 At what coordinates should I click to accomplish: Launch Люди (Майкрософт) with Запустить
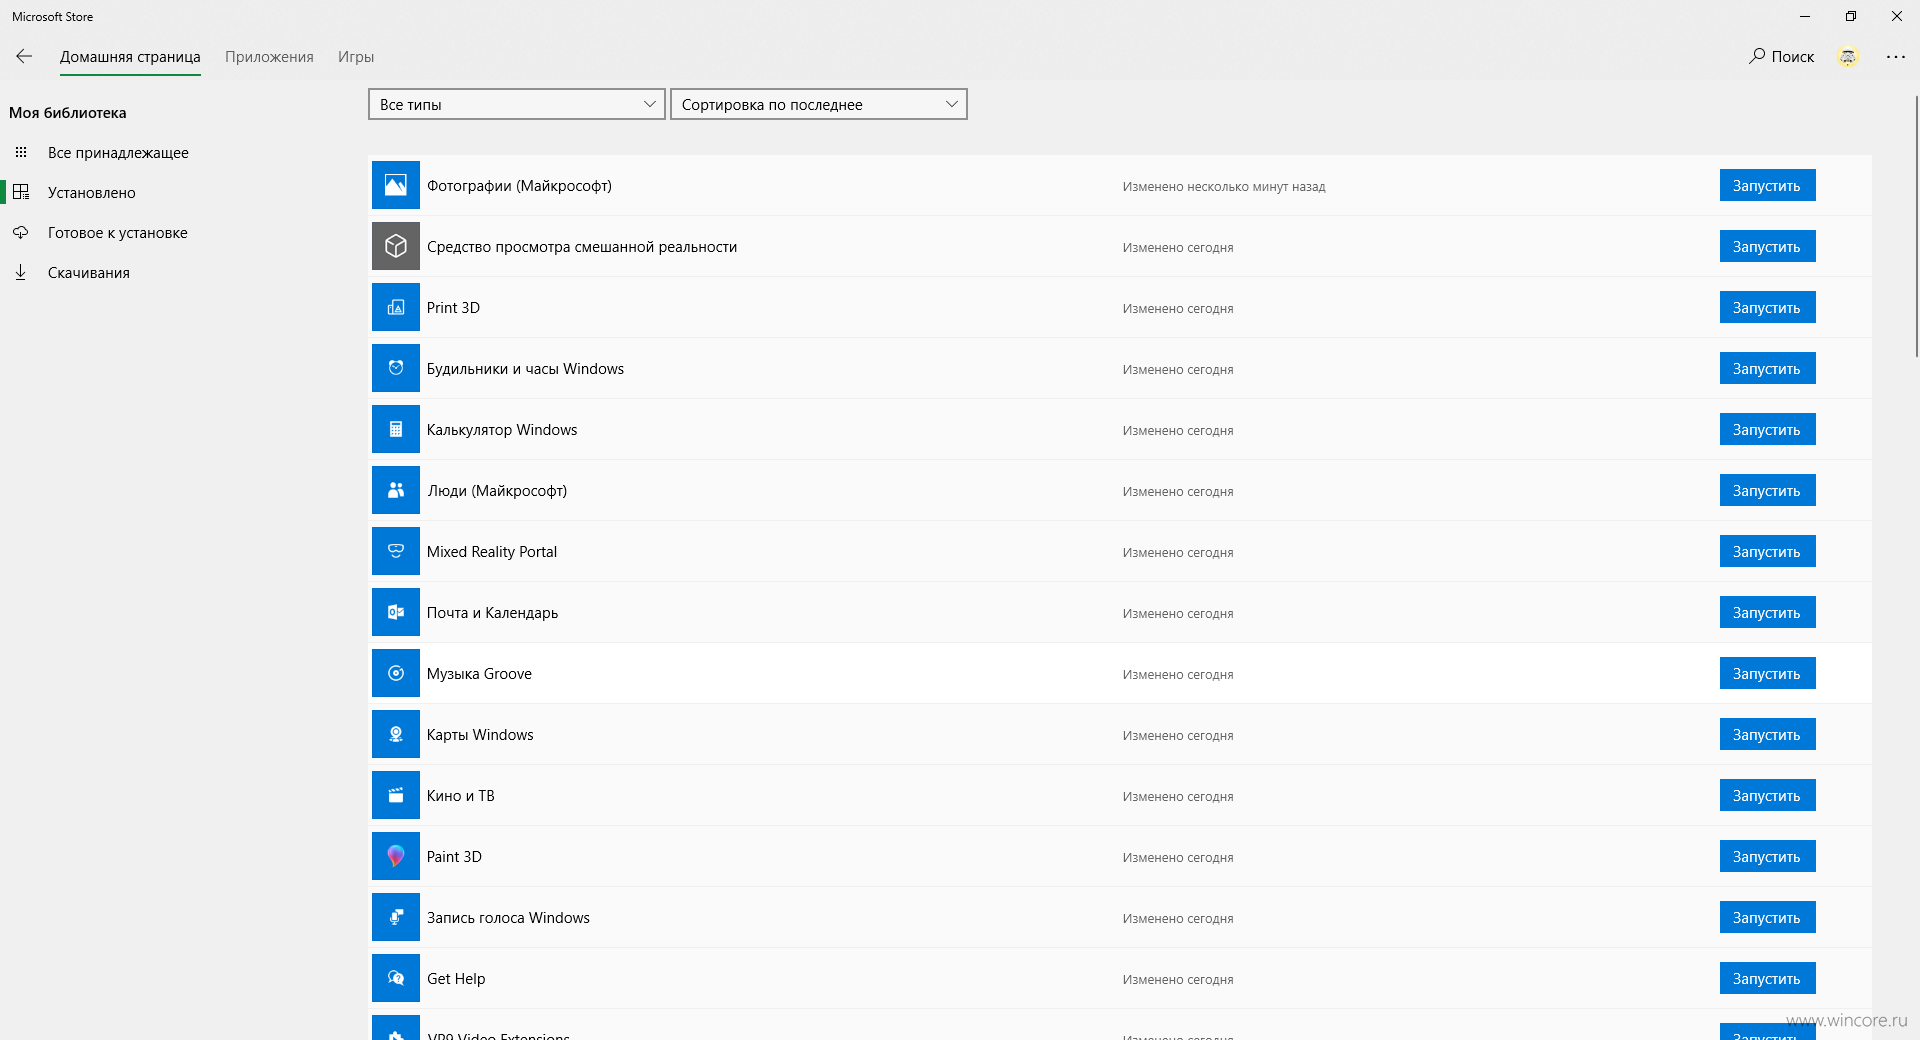pos(1767,490)
